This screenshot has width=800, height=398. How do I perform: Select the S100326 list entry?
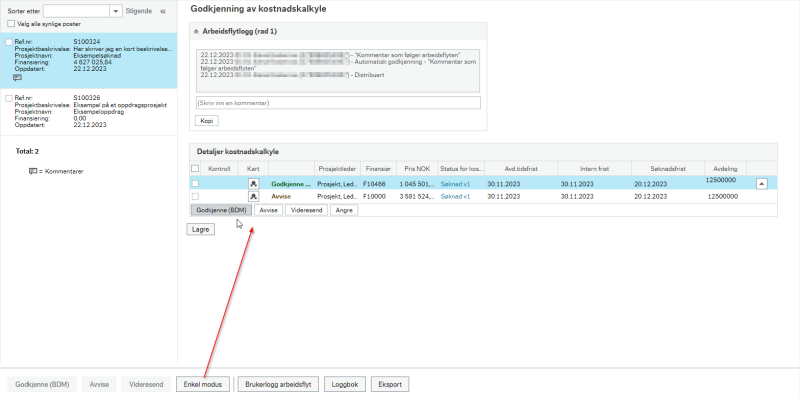click(89, 111)
